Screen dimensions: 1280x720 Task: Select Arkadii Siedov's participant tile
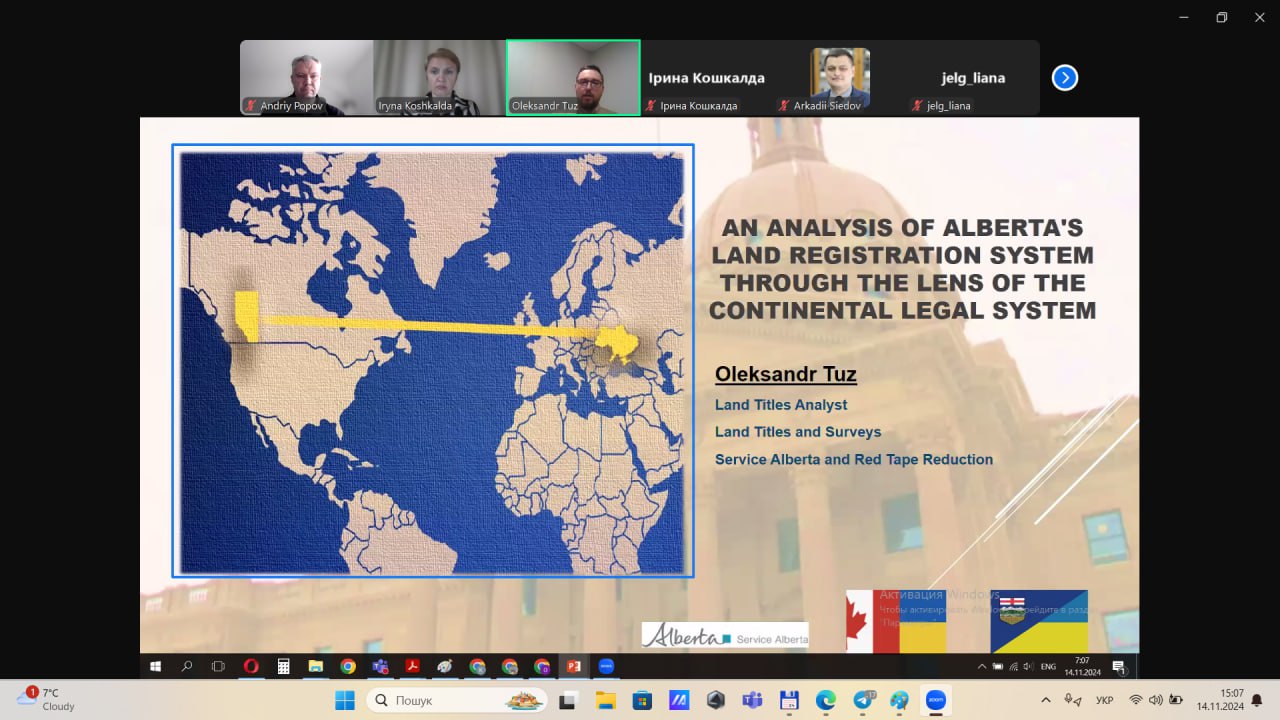(839, 78)
